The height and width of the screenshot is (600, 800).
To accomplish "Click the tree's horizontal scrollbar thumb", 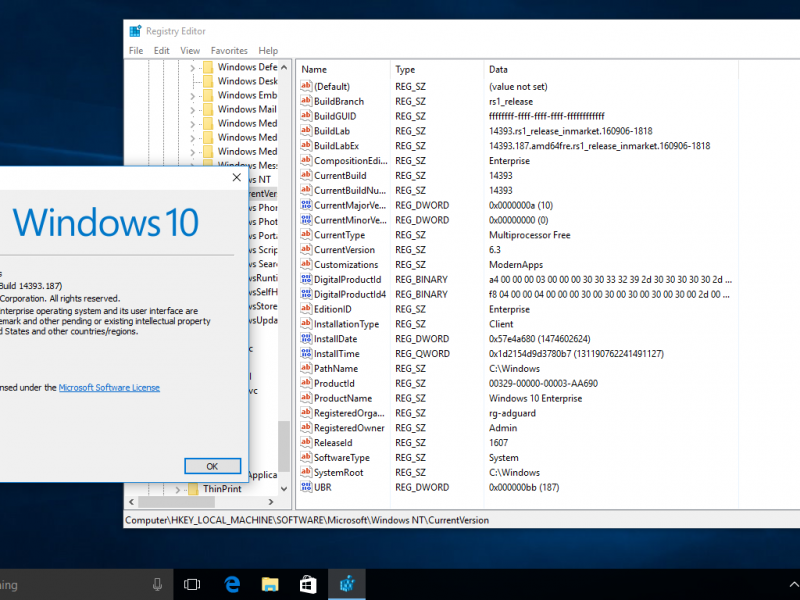I will coord(176,502).
